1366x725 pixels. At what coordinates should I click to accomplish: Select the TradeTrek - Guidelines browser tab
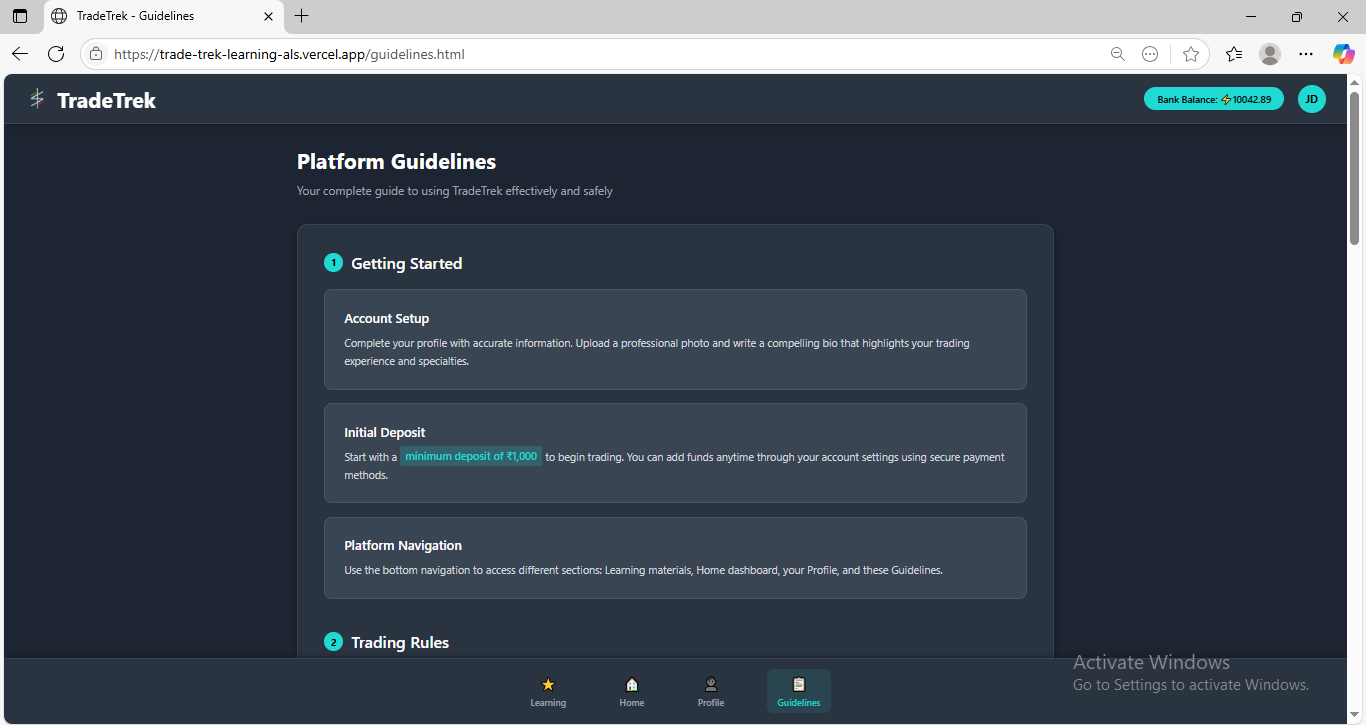[x=163, y=16]
